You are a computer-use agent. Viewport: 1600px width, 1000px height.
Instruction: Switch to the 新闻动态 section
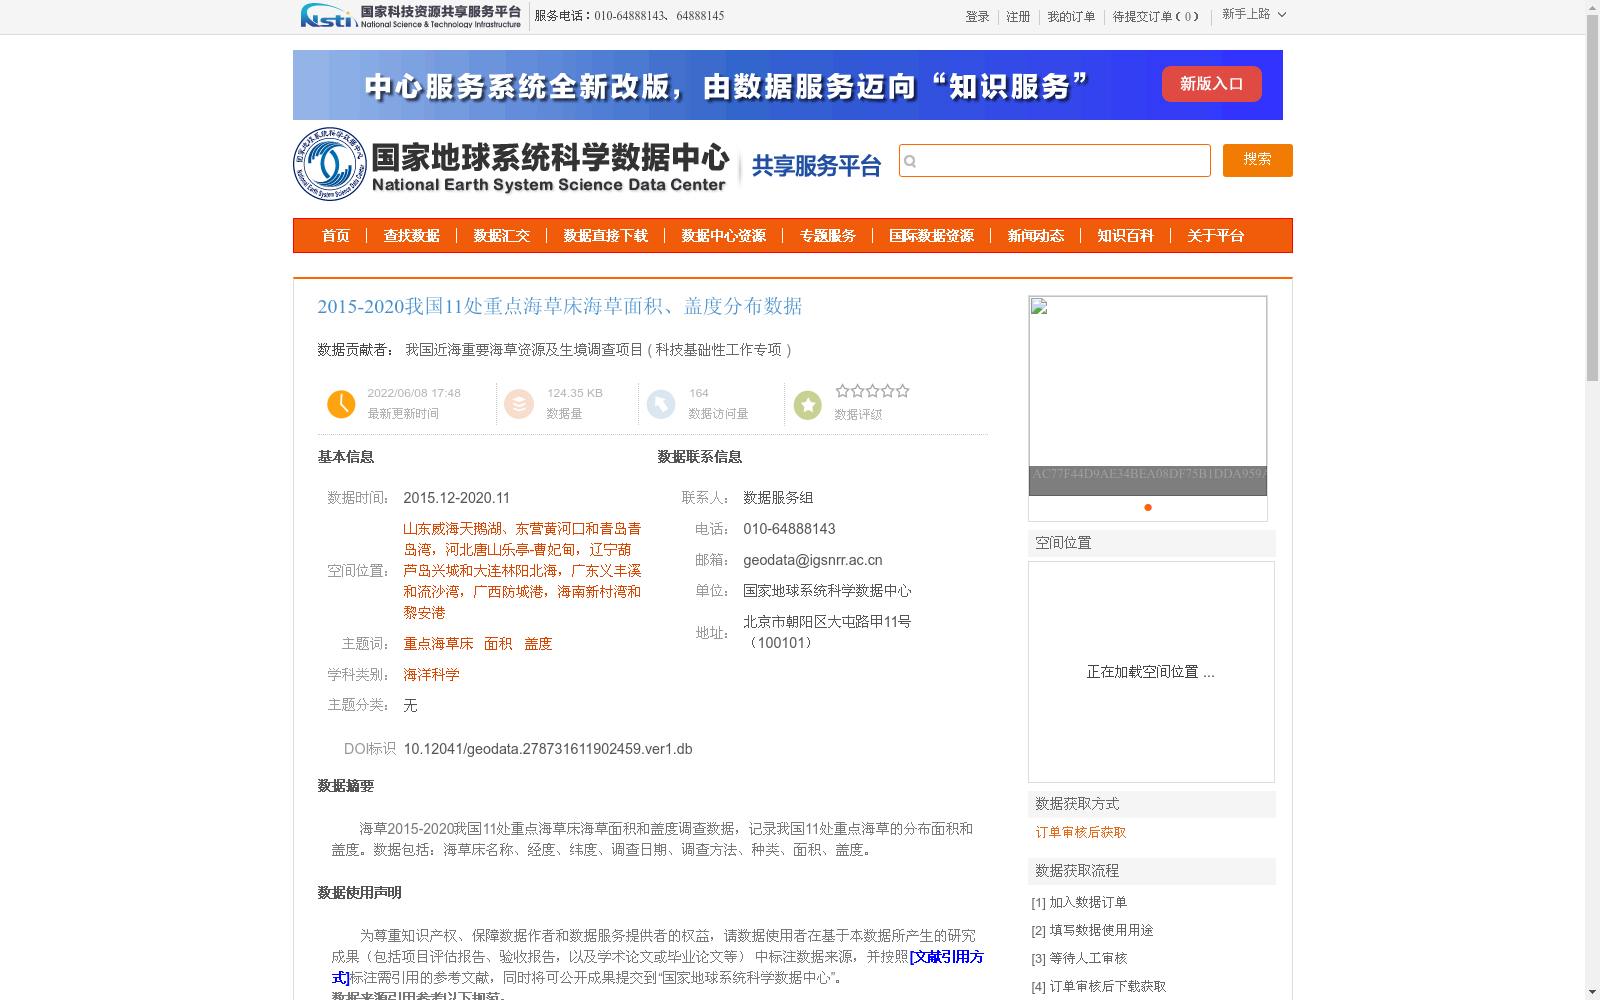[x=1037, y=236]
